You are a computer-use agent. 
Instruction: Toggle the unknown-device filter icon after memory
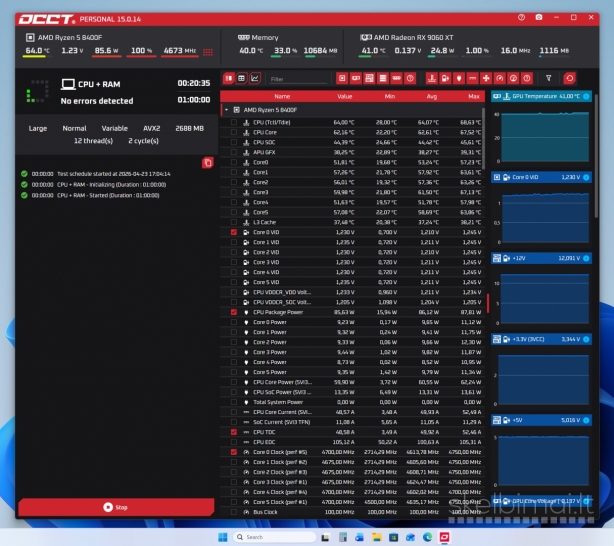pos(410,78)
